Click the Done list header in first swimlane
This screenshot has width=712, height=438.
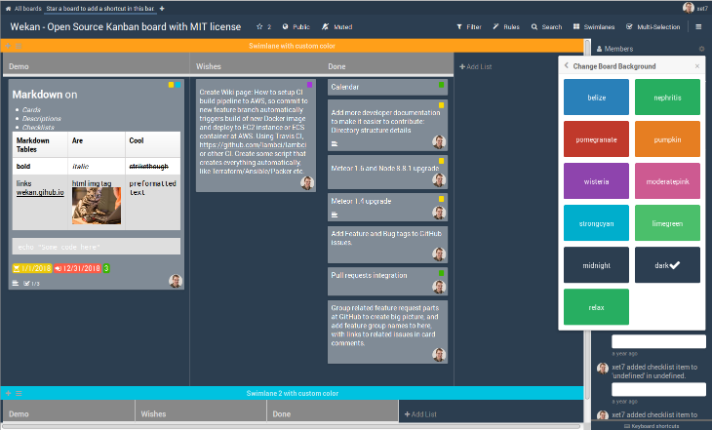pyautogui.click(x=337, y=66)
